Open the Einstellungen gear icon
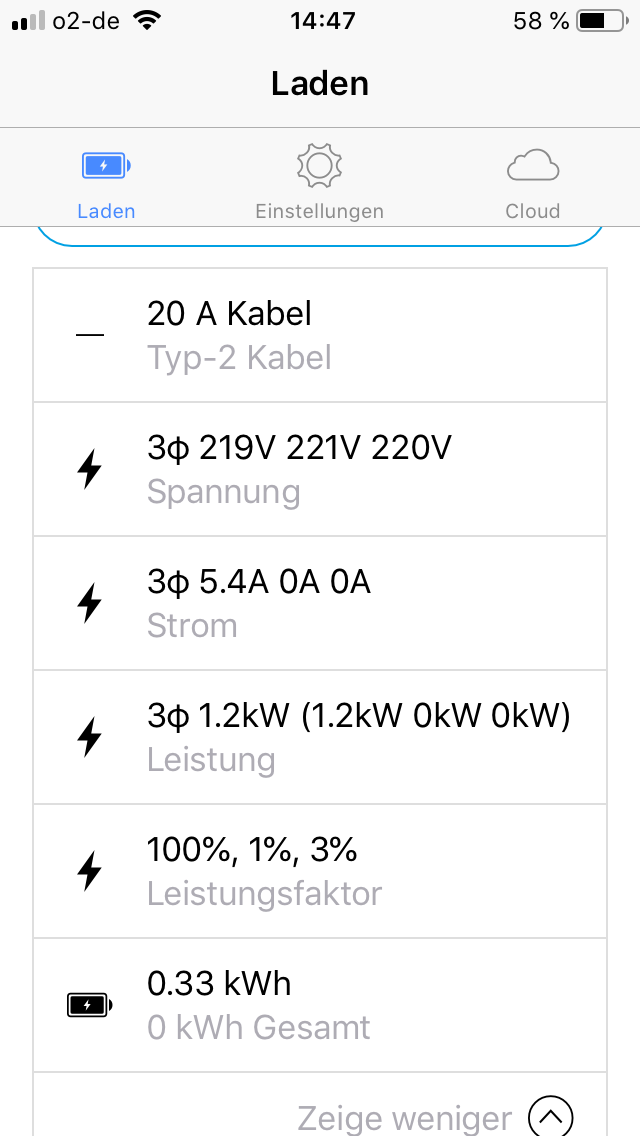Screen dimensions: 640x1136 click(x=320, y=166)
